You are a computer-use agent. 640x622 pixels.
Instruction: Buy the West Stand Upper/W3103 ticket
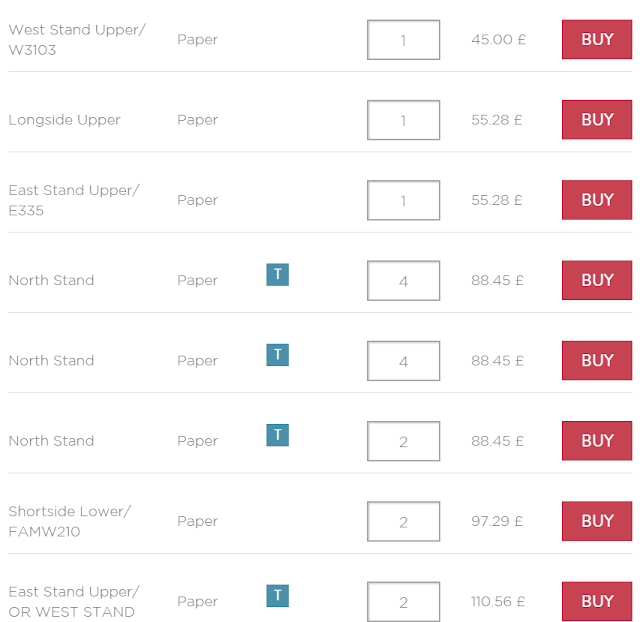click(597, 40)
